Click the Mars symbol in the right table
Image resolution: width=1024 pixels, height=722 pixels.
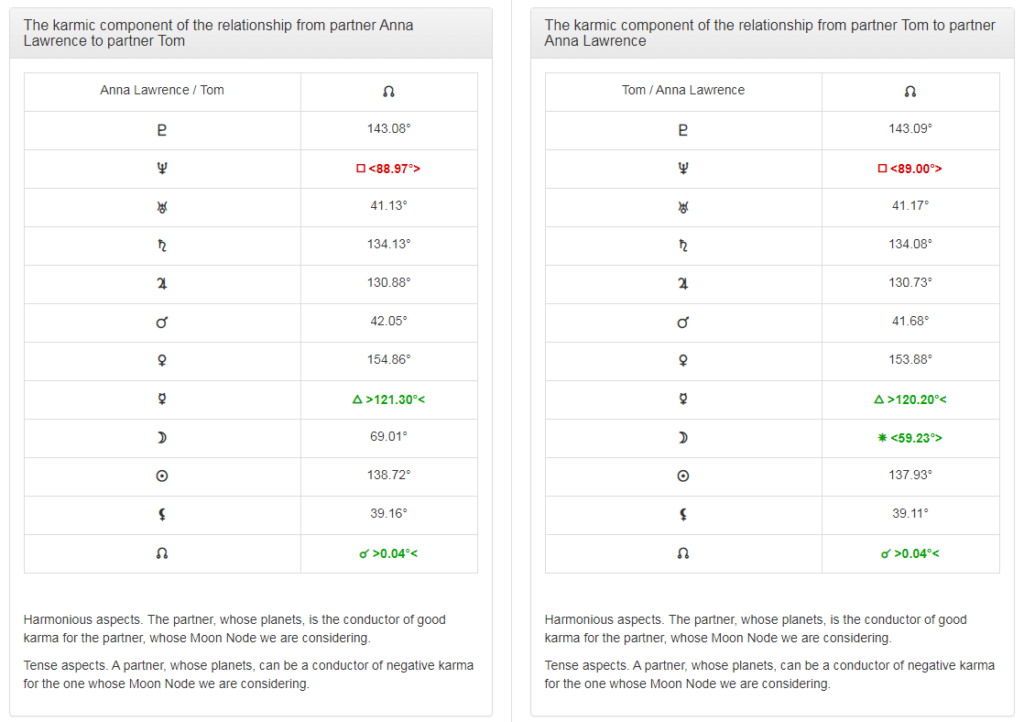[x=683, y=322]
